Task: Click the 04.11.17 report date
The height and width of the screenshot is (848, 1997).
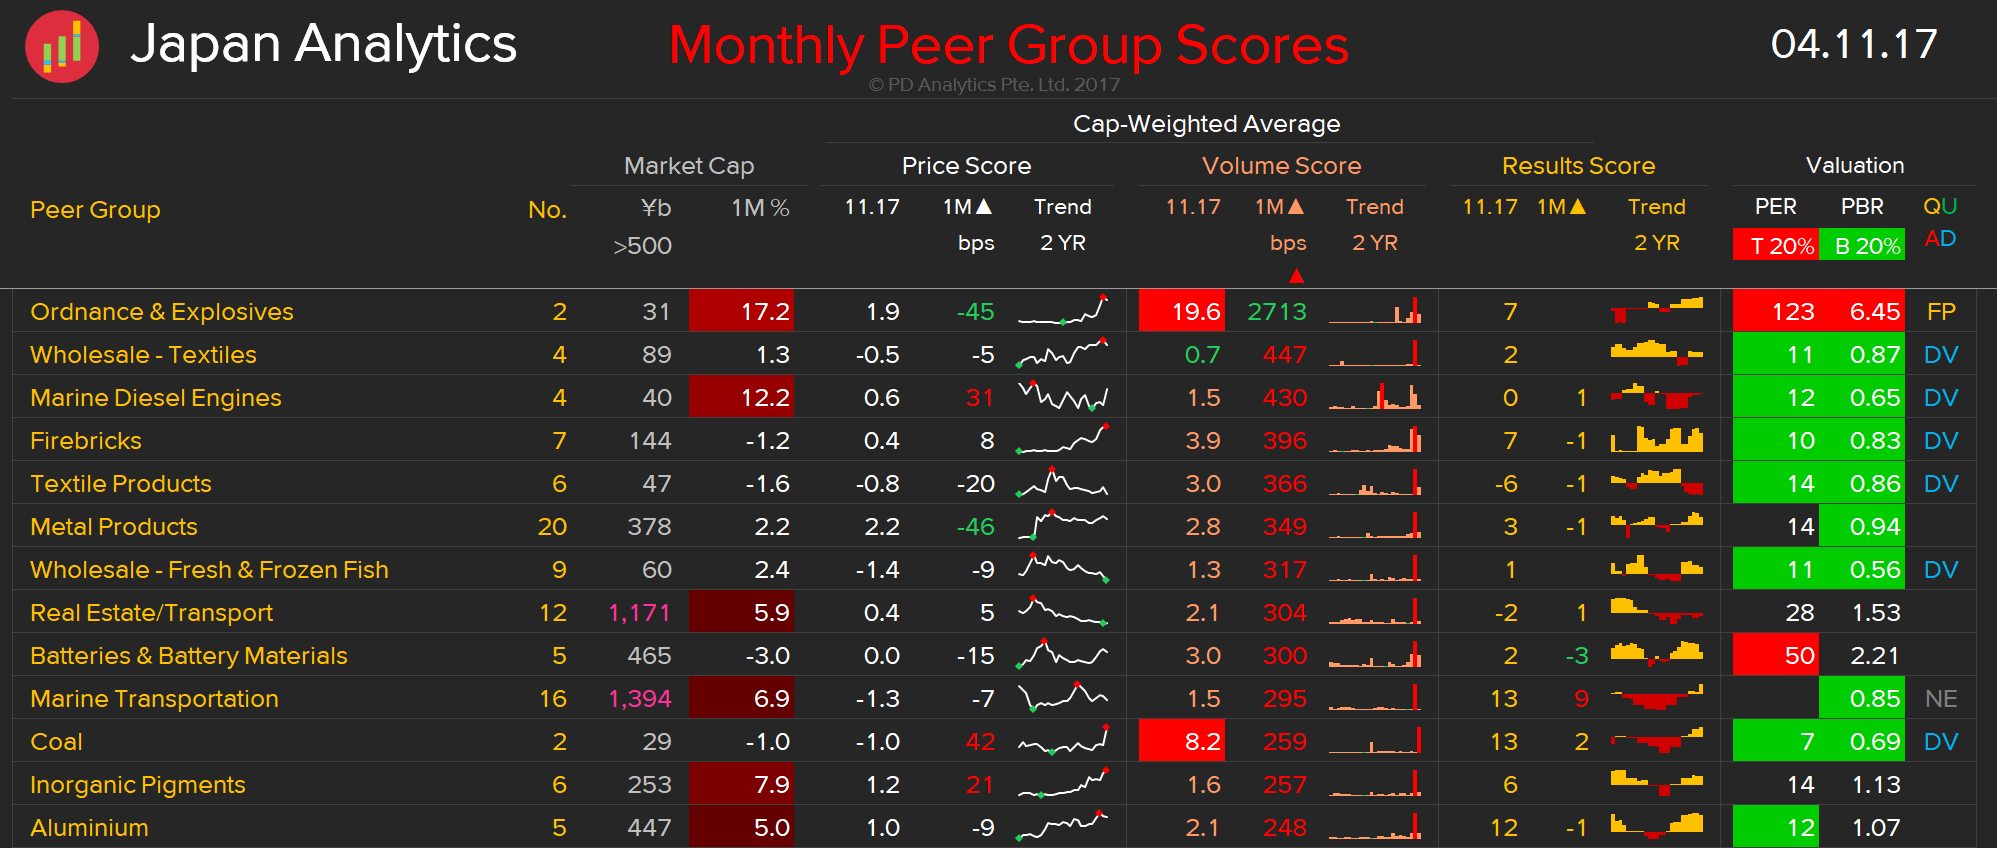Action: (x=1853, y=45)
